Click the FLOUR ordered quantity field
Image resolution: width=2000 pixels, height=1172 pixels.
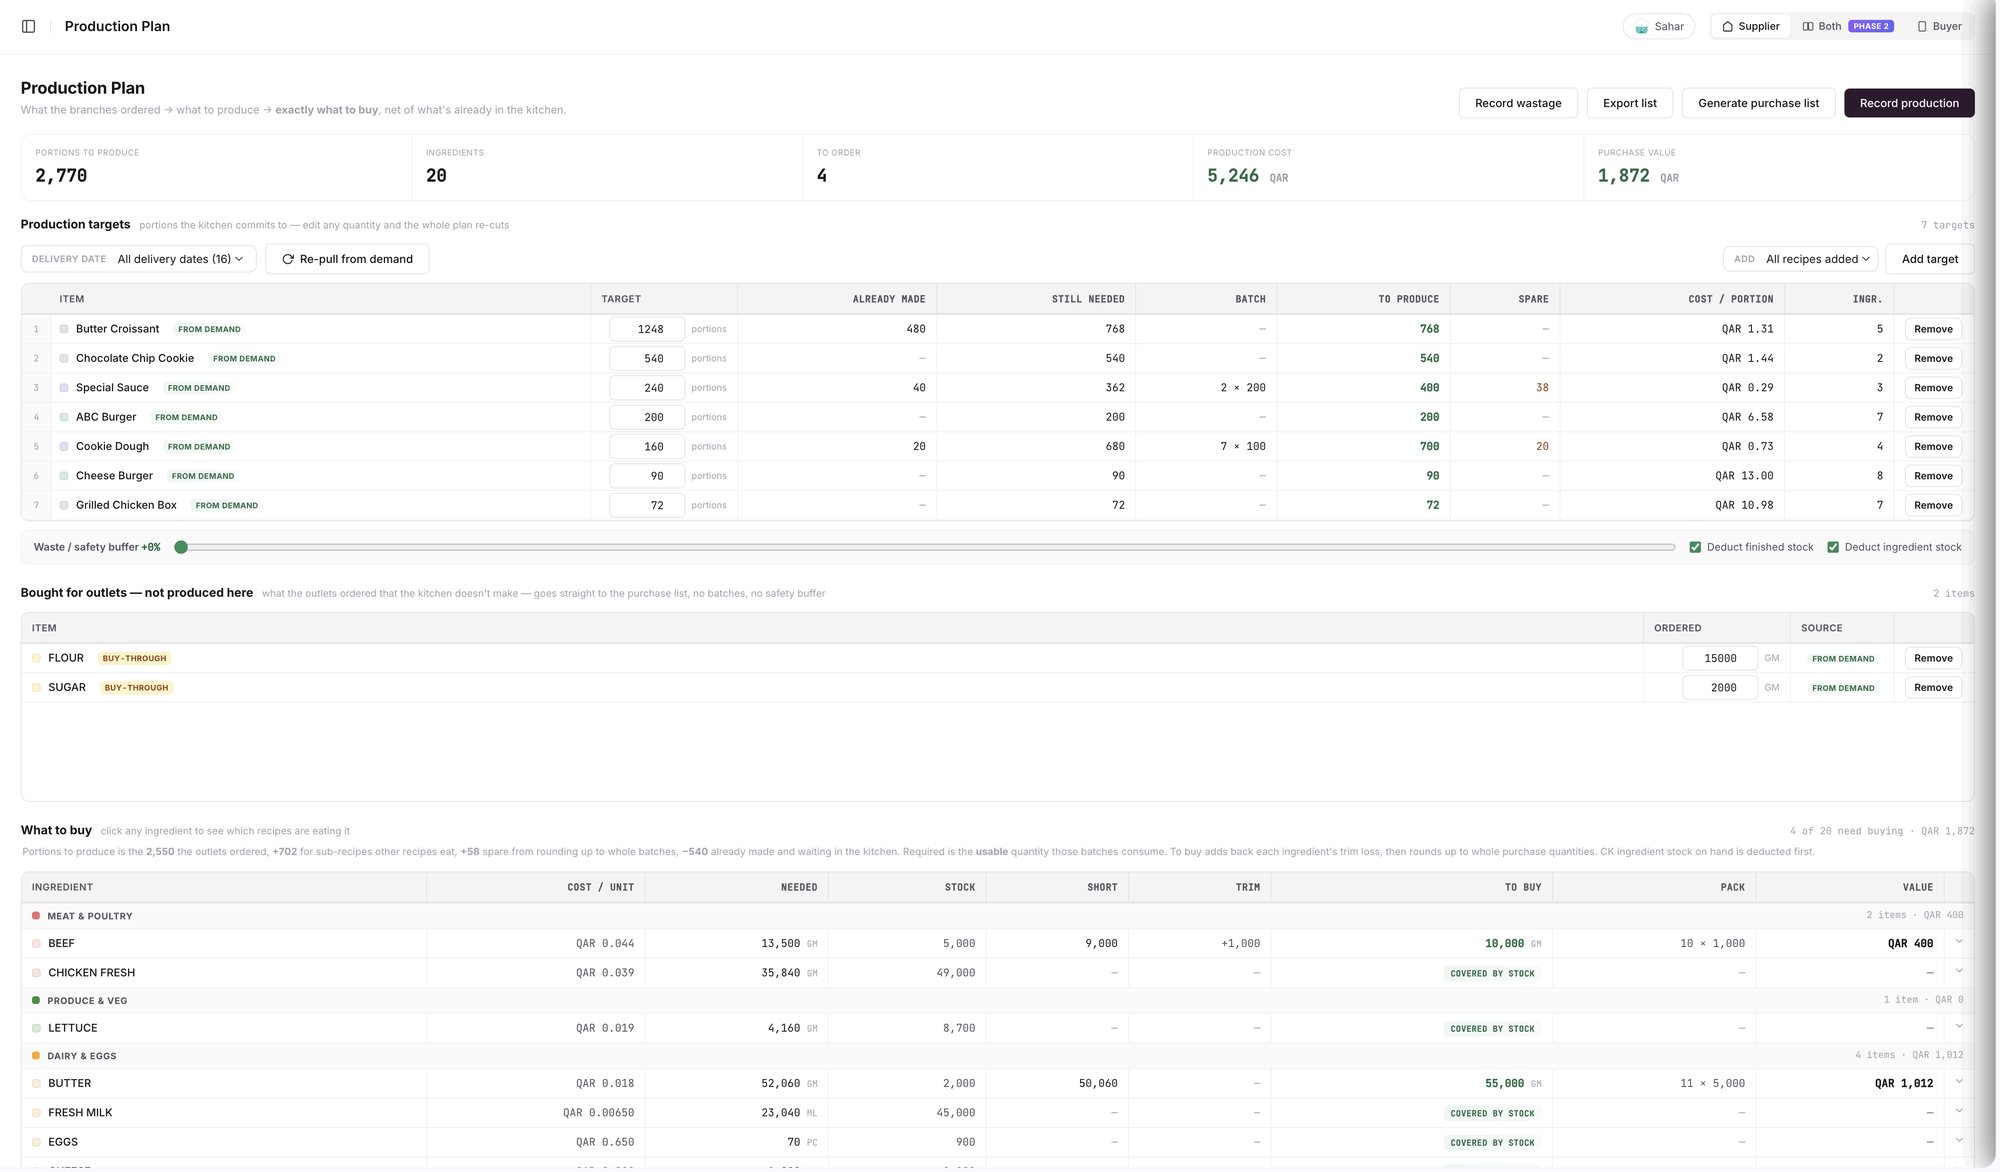(x=1719, y=658)
